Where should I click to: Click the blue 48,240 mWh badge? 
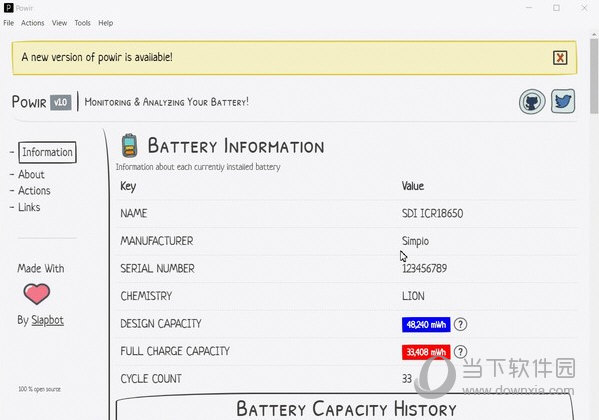click(x=426, y=324)
